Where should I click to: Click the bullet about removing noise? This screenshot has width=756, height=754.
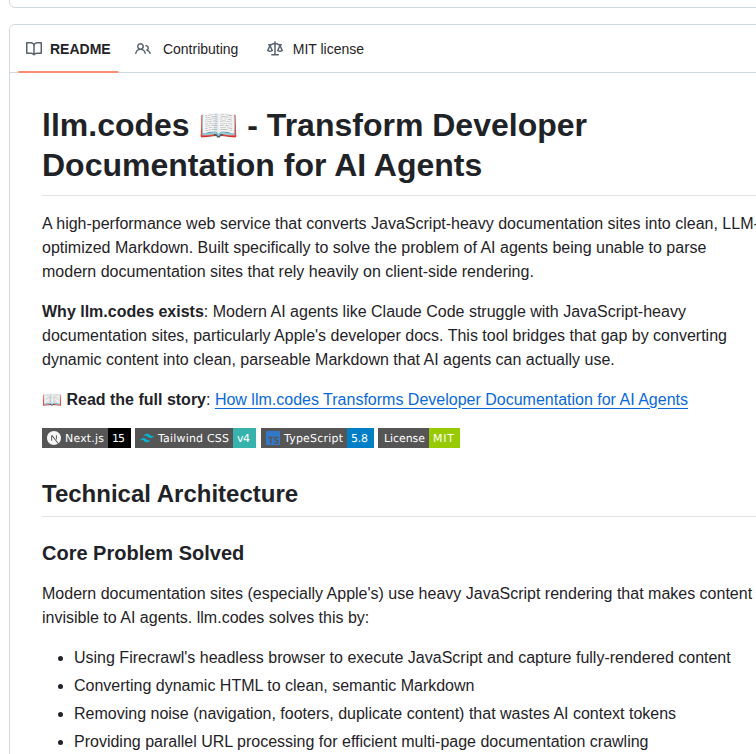tap(375, 714)
